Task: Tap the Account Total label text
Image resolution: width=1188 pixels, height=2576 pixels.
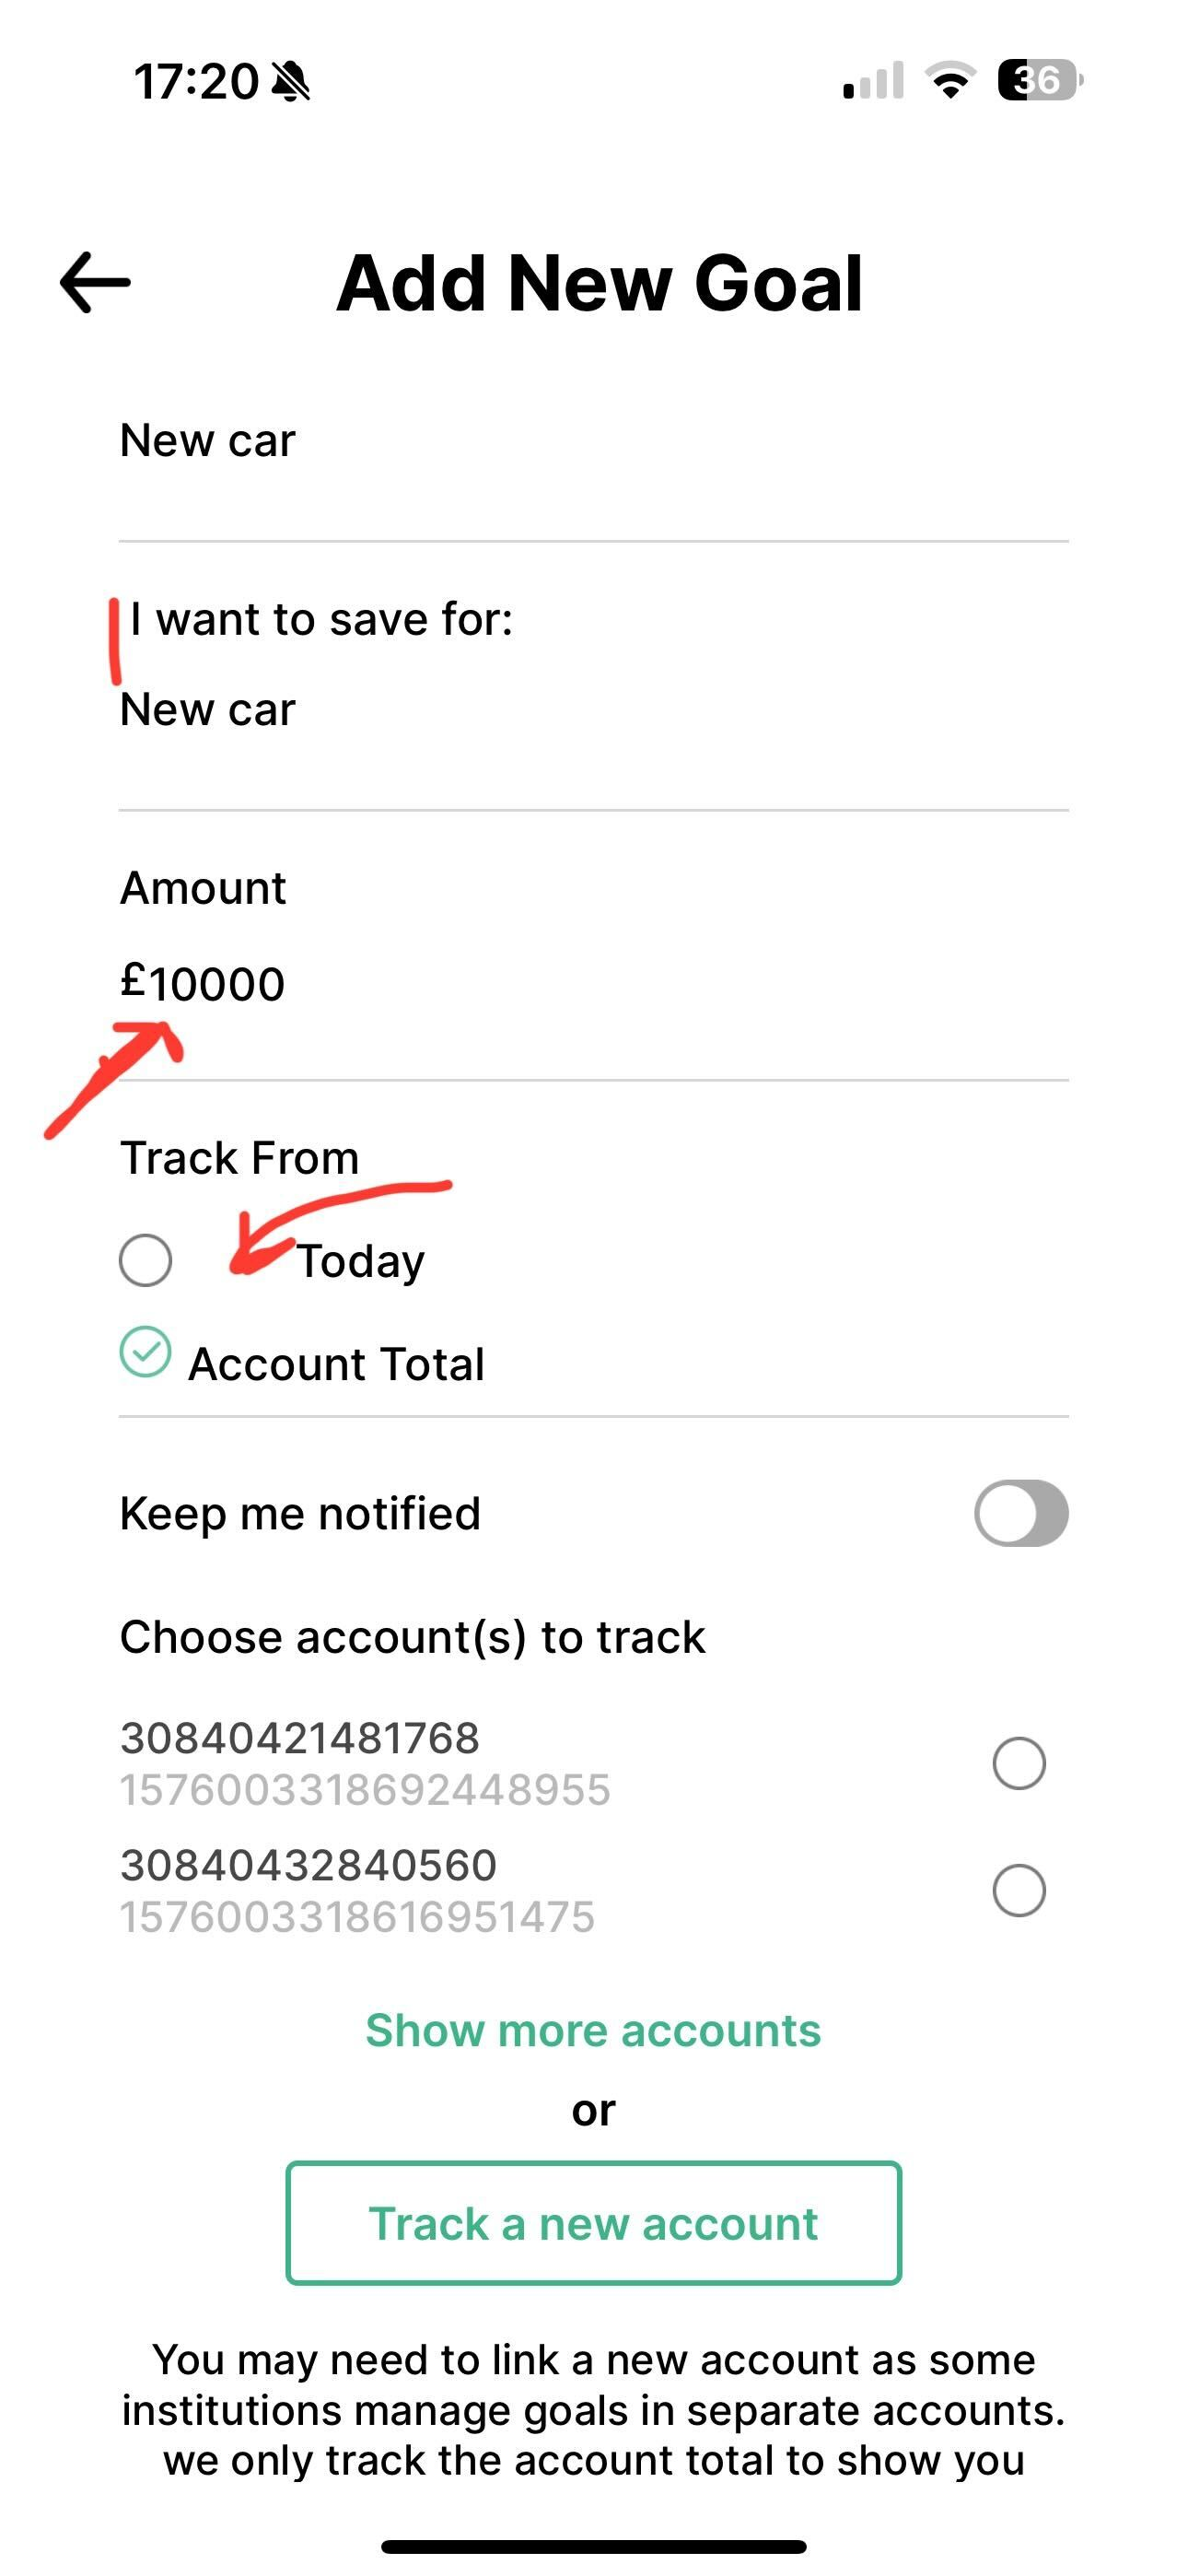Action: [336, 1365]
